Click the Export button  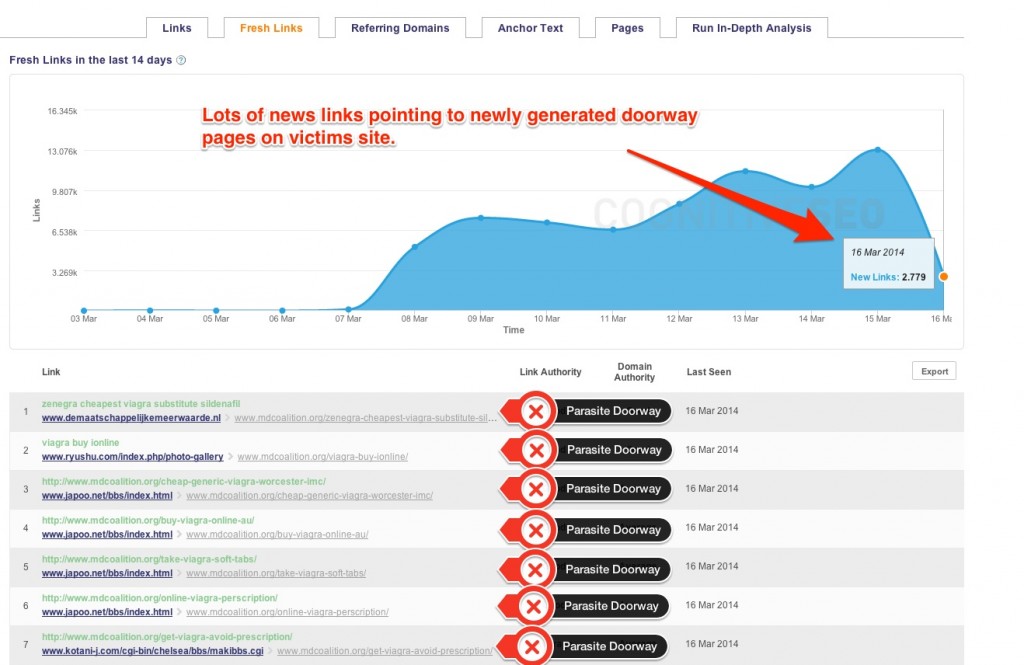coord(933,370)
